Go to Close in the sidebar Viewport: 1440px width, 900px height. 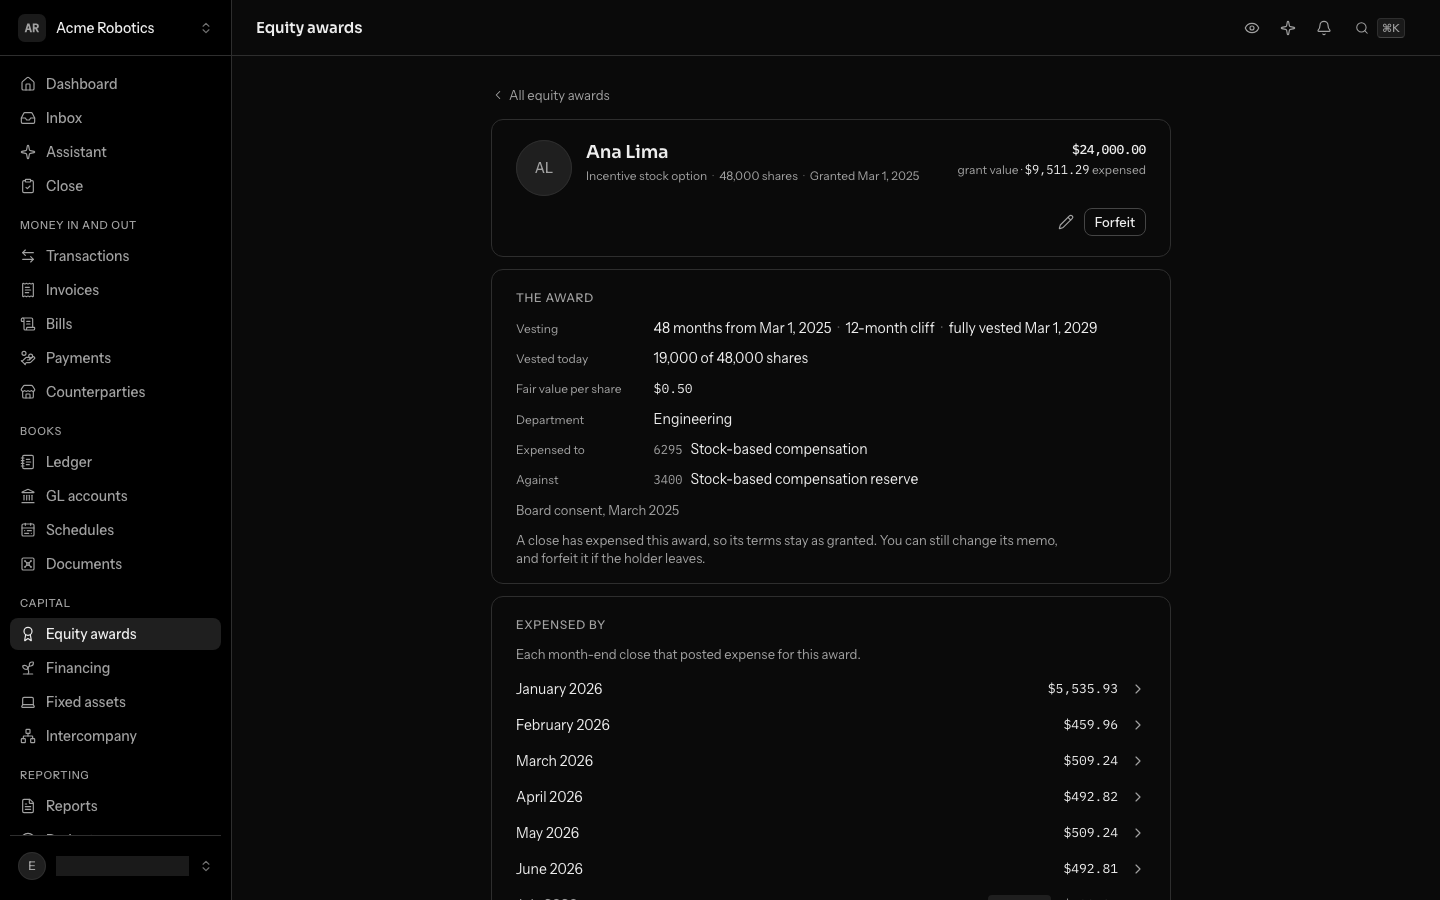click(x=115, y=186)
